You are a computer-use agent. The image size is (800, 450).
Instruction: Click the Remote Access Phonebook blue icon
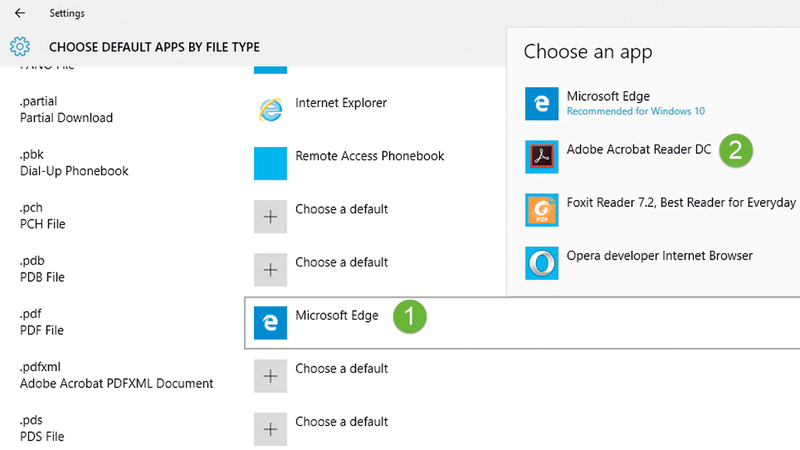270,163
